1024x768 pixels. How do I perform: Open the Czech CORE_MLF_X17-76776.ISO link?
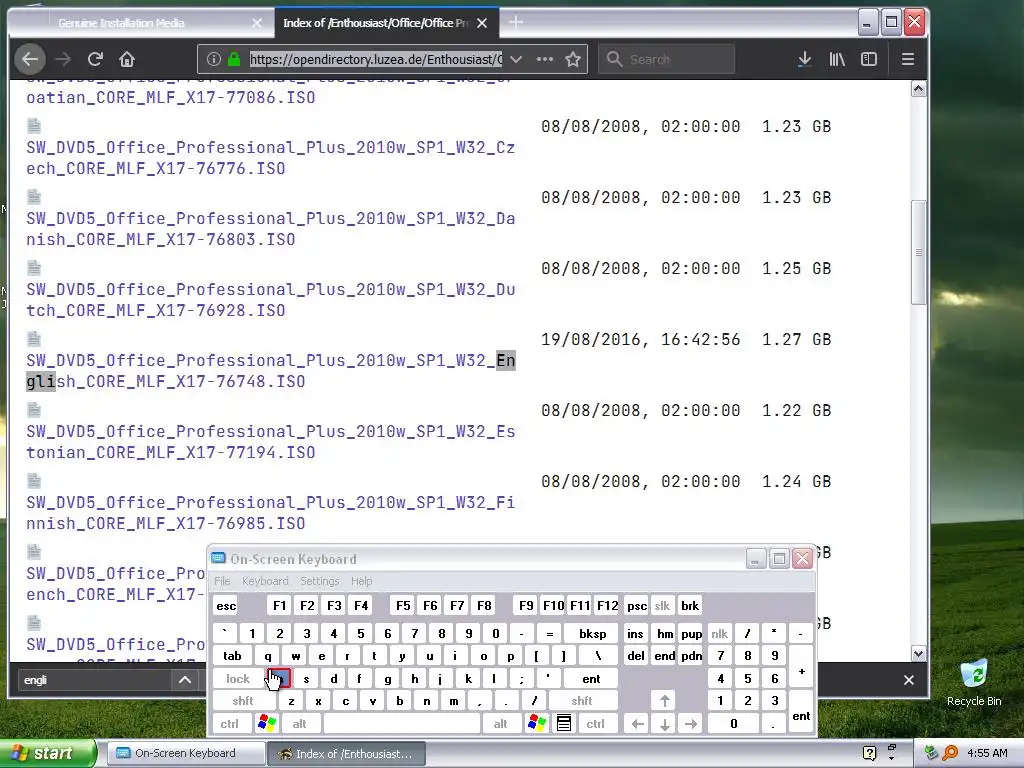(270, 157)
